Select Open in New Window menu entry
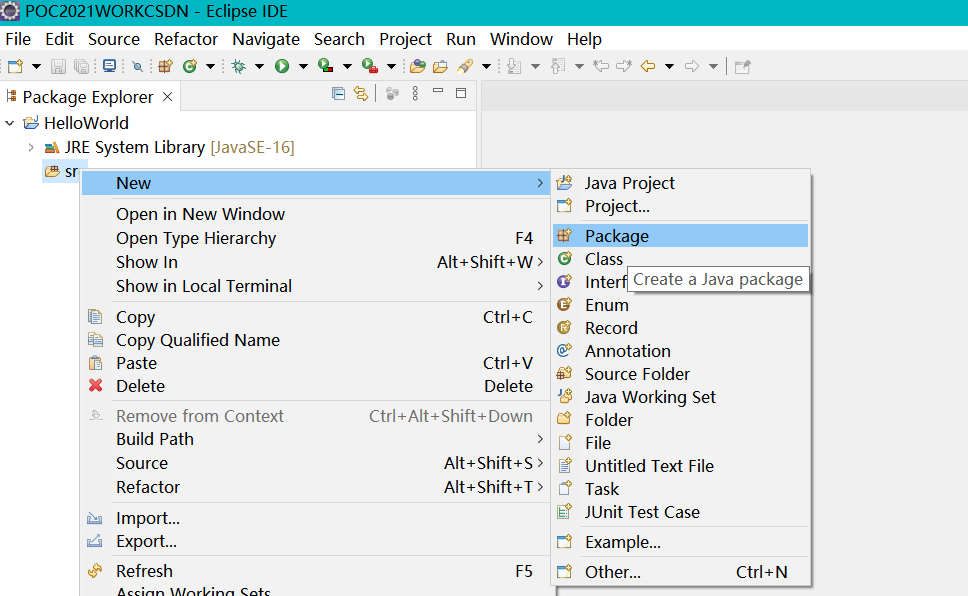Image resolution: width=968 pixels, height=596 pixels. click(315, 214)
